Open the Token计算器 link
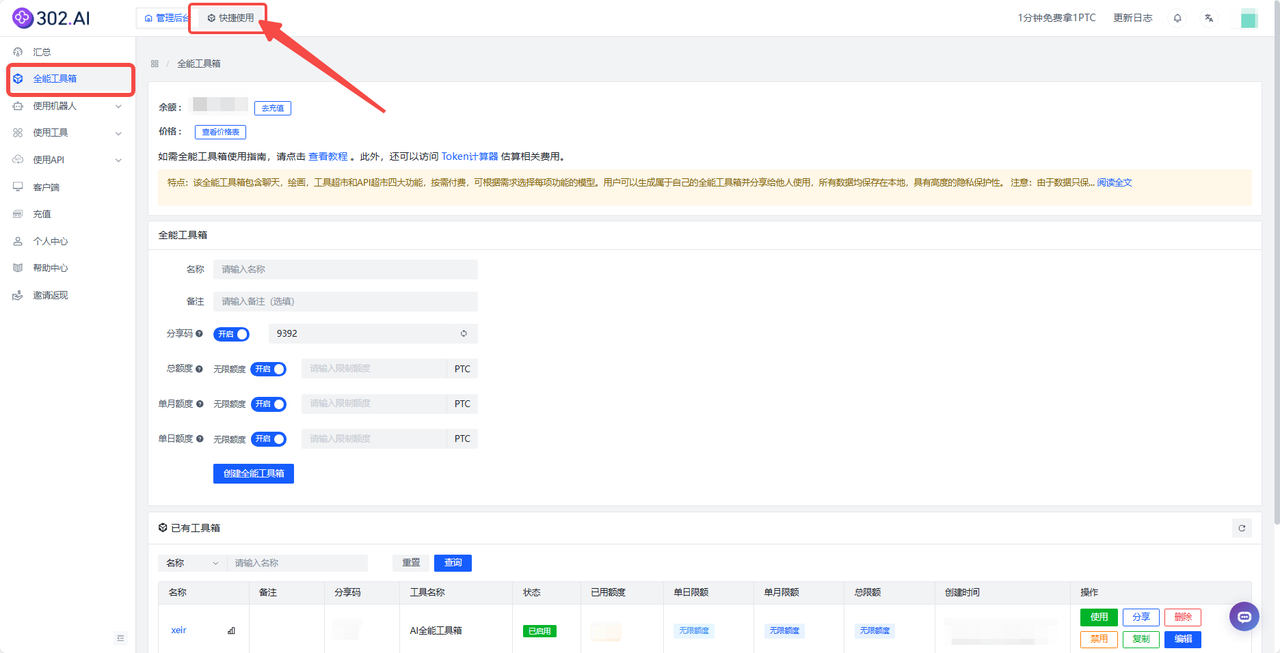Image resolution: width=1280 pixels, height=653 pixels. (x=469, y=157)
